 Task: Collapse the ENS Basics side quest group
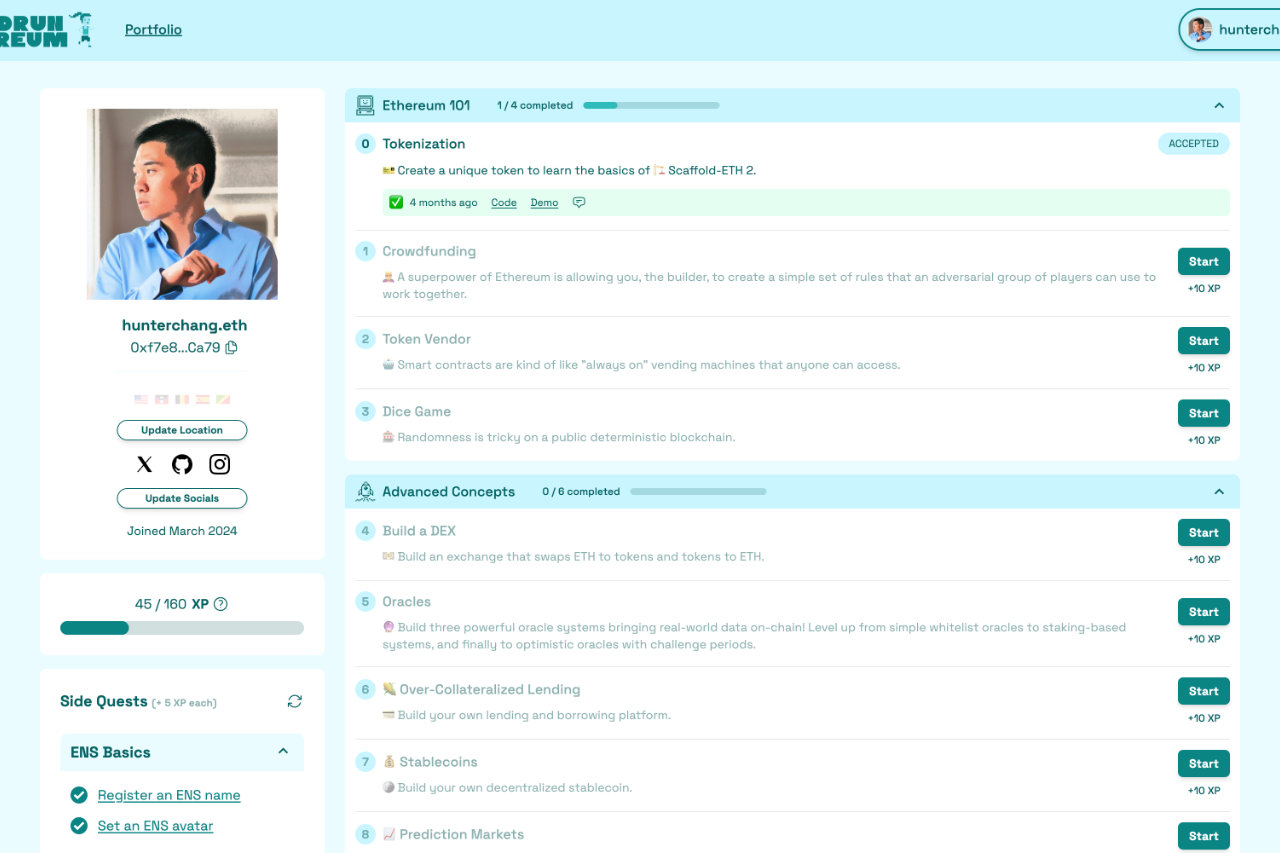(x=283, y=752)
